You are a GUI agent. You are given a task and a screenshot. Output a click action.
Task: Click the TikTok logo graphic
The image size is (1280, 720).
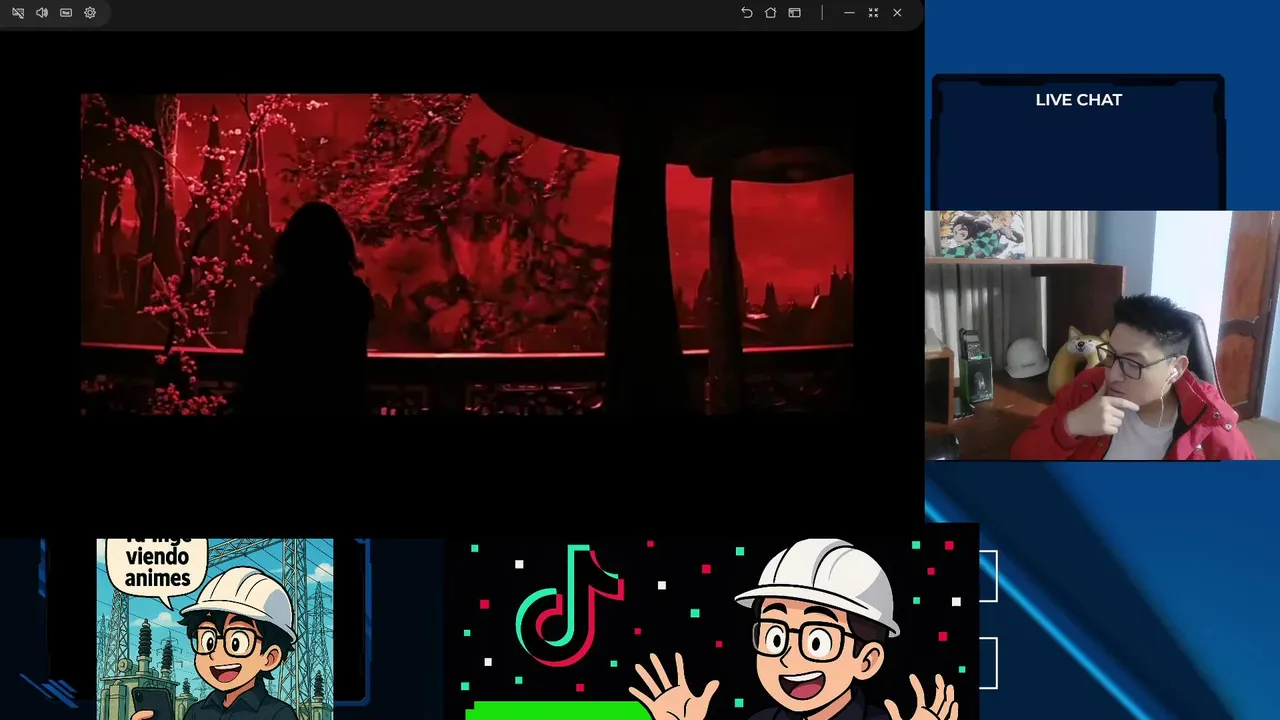pos(570,604)
